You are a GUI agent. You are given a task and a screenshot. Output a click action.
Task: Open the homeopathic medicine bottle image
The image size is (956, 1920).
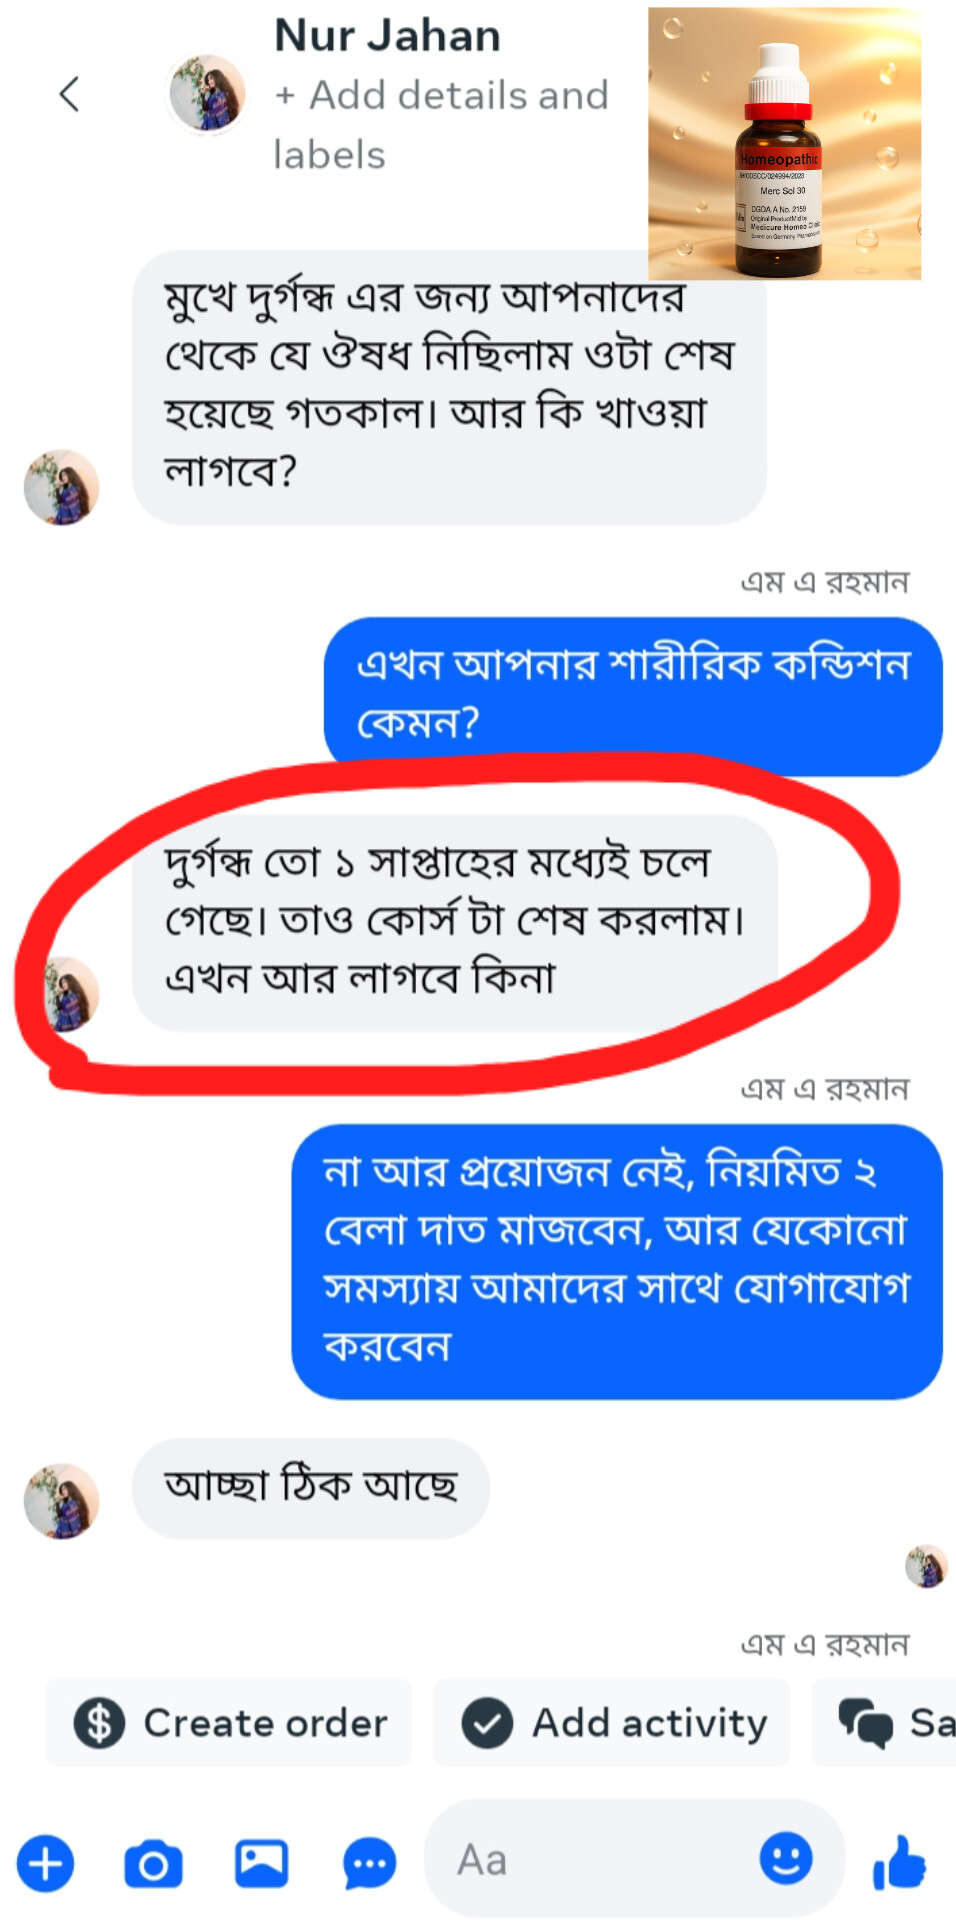coord(785,143)
